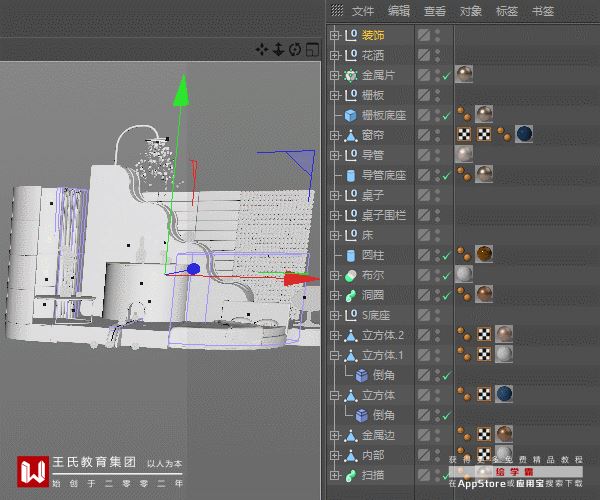Image resolution: width=600 pixels, height=500 pixels.
Task: Open the 标签 menu
Action: tap(507, 11)
